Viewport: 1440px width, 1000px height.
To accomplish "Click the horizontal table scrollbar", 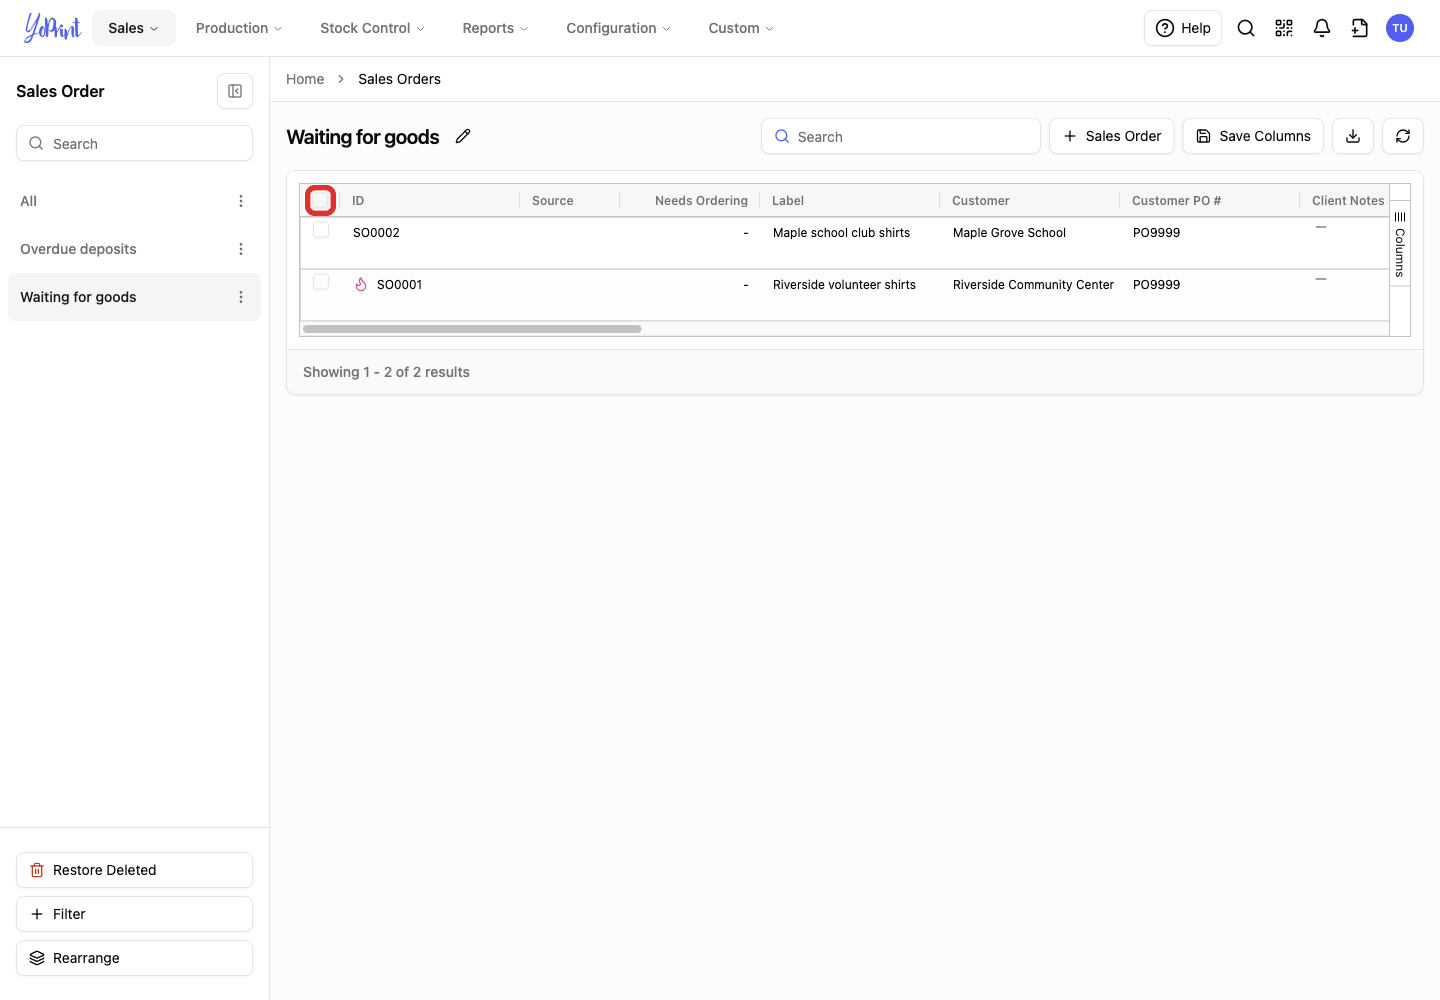I will click(x=472, y=329).
